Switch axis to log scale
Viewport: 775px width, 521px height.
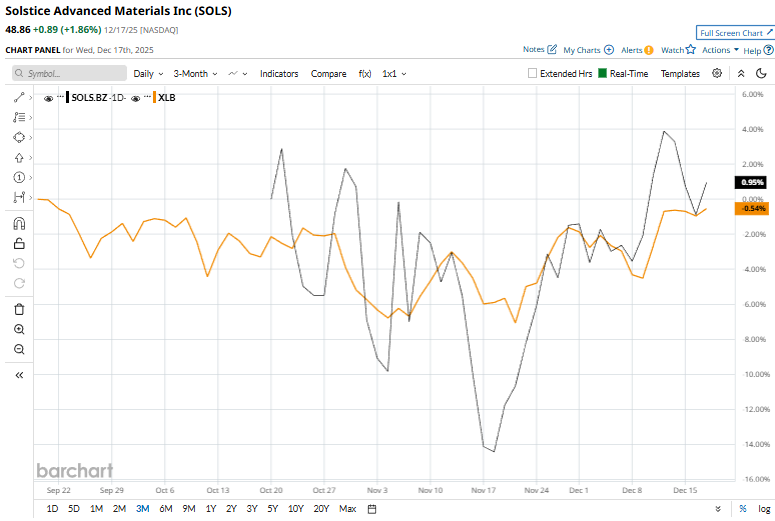coord(764,509)
